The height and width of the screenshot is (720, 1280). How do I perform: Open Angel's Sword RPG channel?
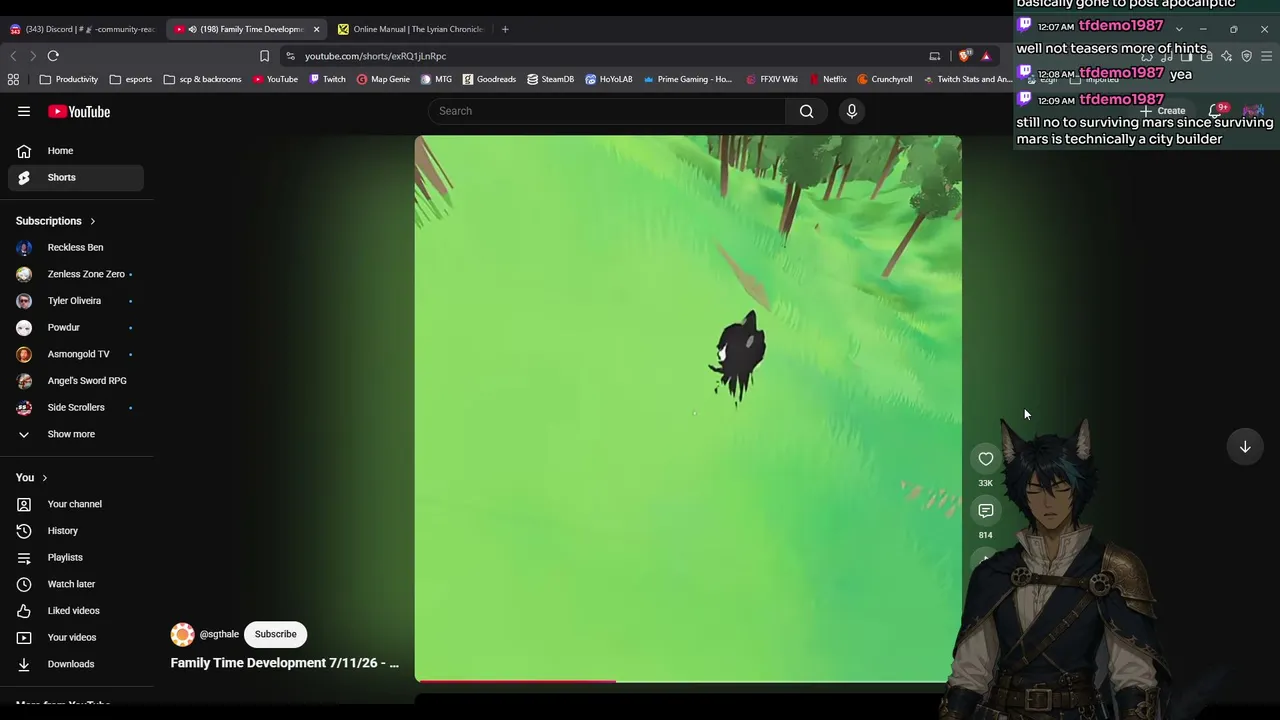click(76, 381)
